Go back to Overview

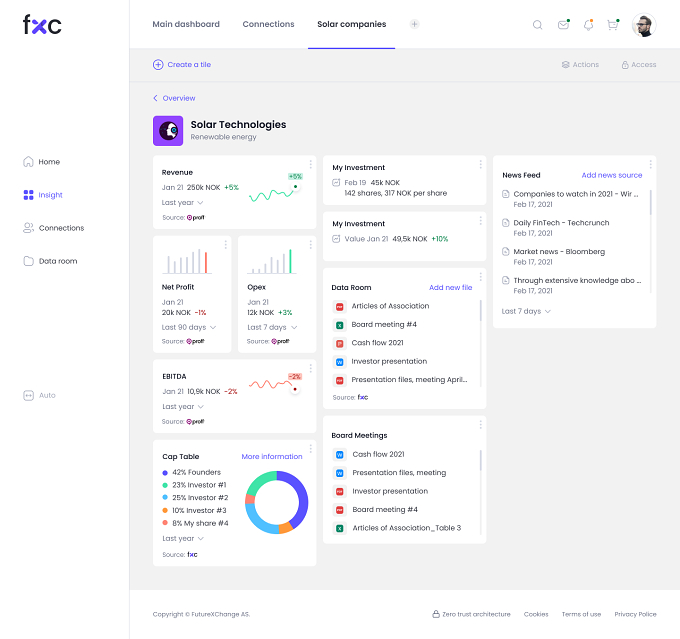(174, 98)
